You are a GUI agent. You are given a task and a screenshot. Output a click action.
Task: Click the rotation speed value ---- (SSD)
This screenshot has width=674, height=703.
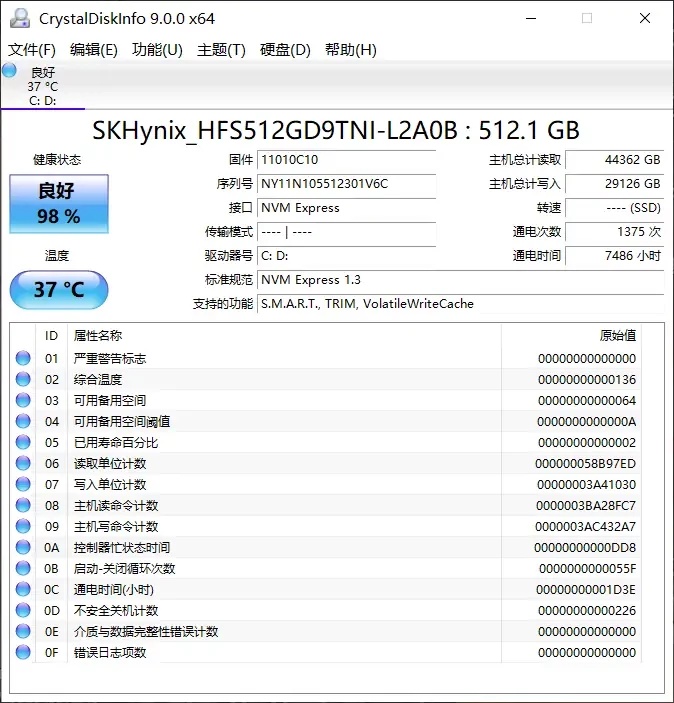pyautogui.click(x=614, y=208)
